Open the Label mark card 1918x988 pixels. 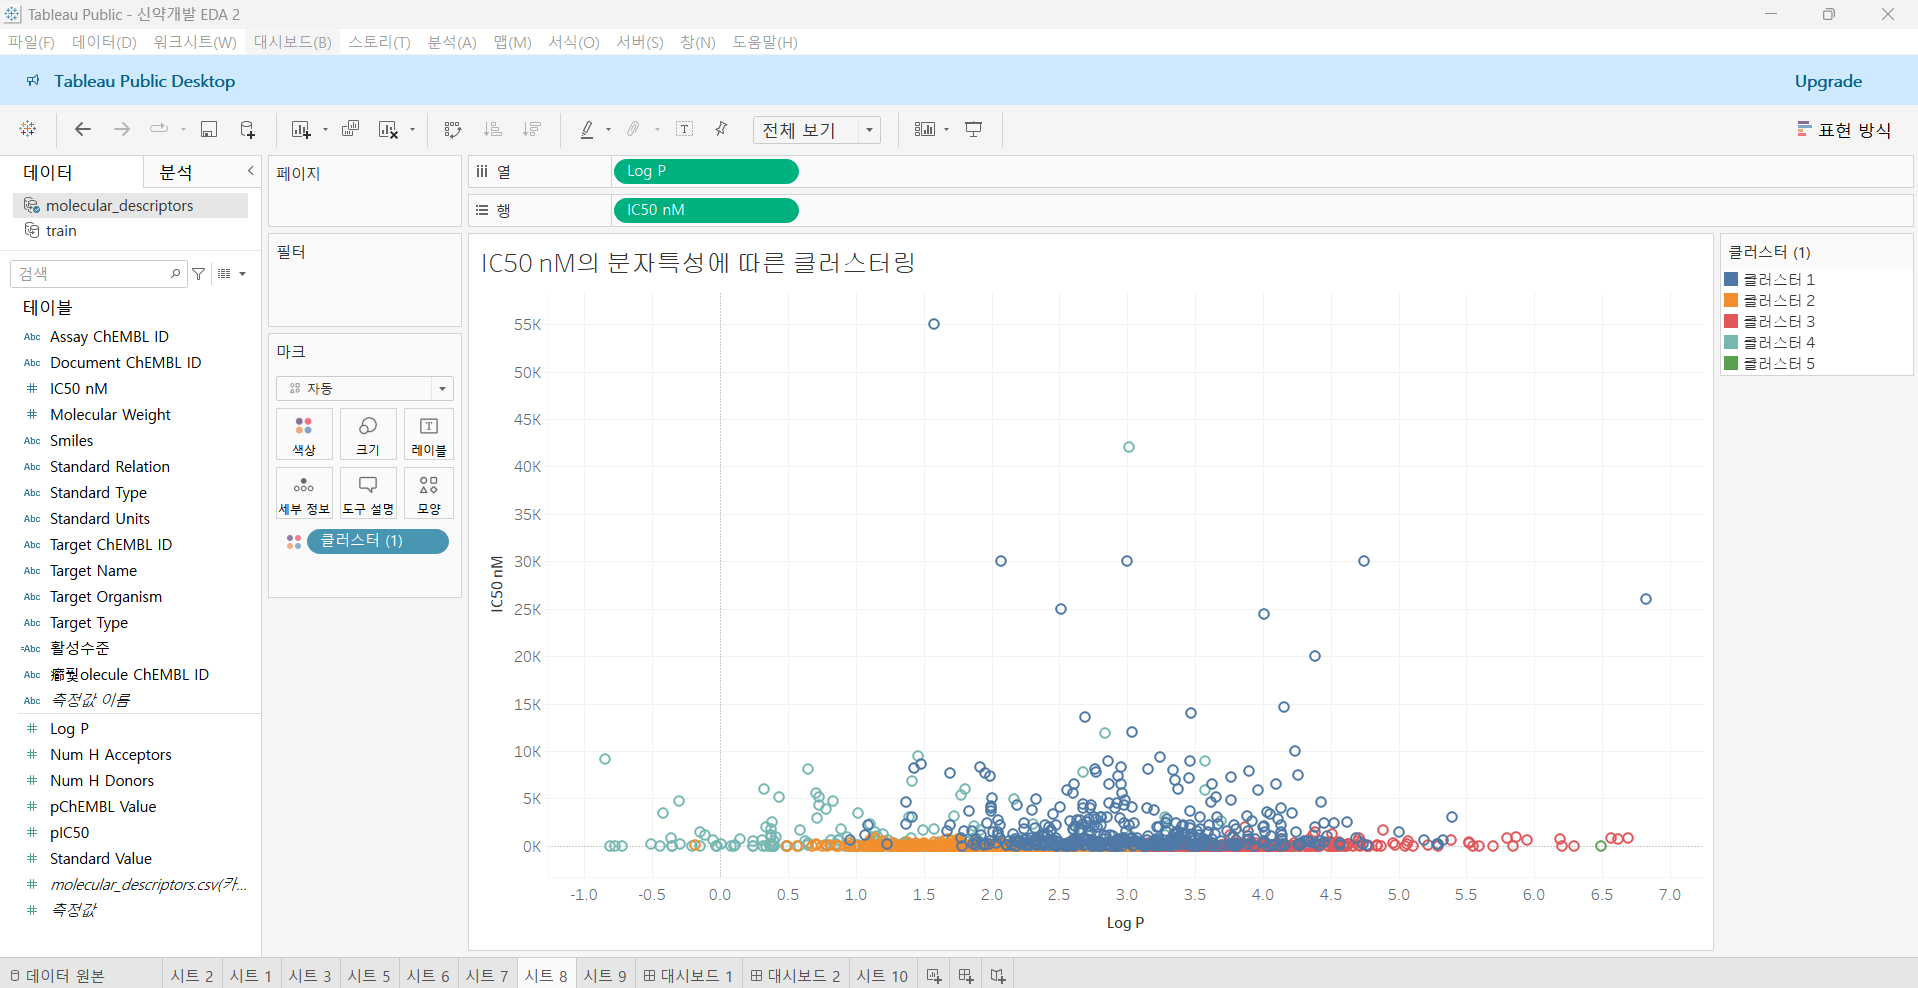pos(429,434)
